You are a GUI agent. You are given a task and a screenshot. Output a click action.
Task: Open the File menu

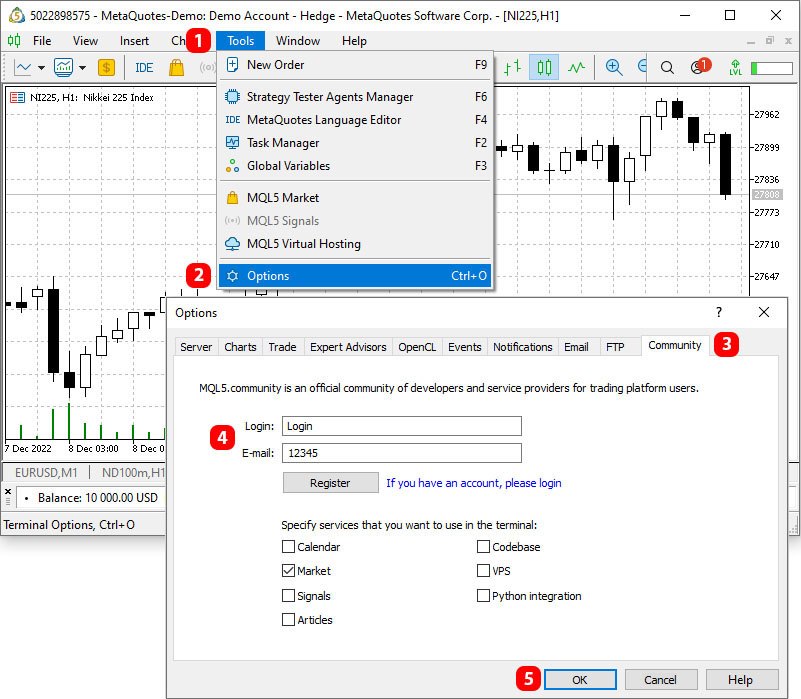tap(42, 41)
